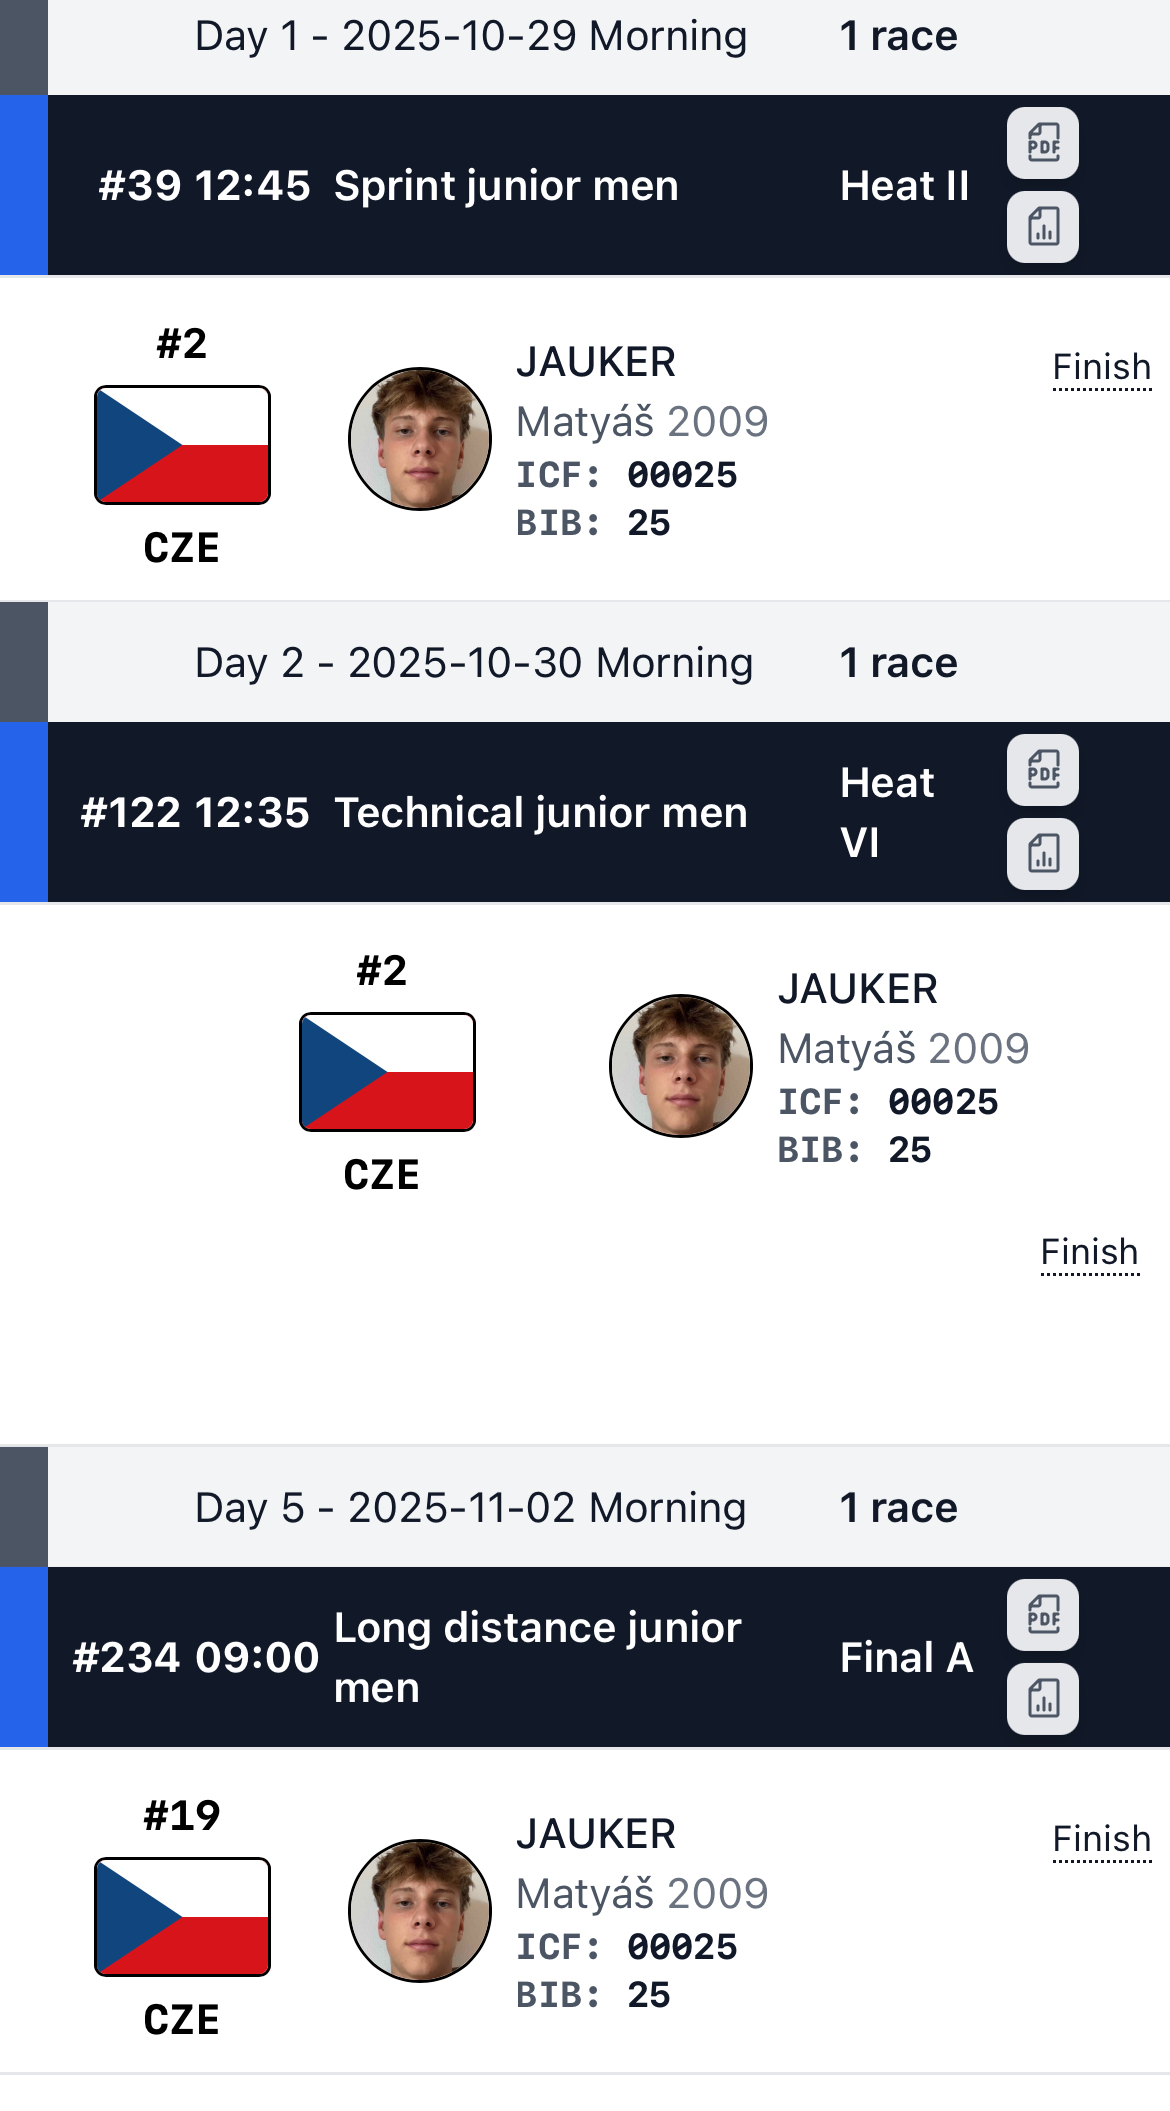This screenshot has height=2111, width=1170.
Task: View results chart for Long distance Final A
Action: click(1042, 1699)
